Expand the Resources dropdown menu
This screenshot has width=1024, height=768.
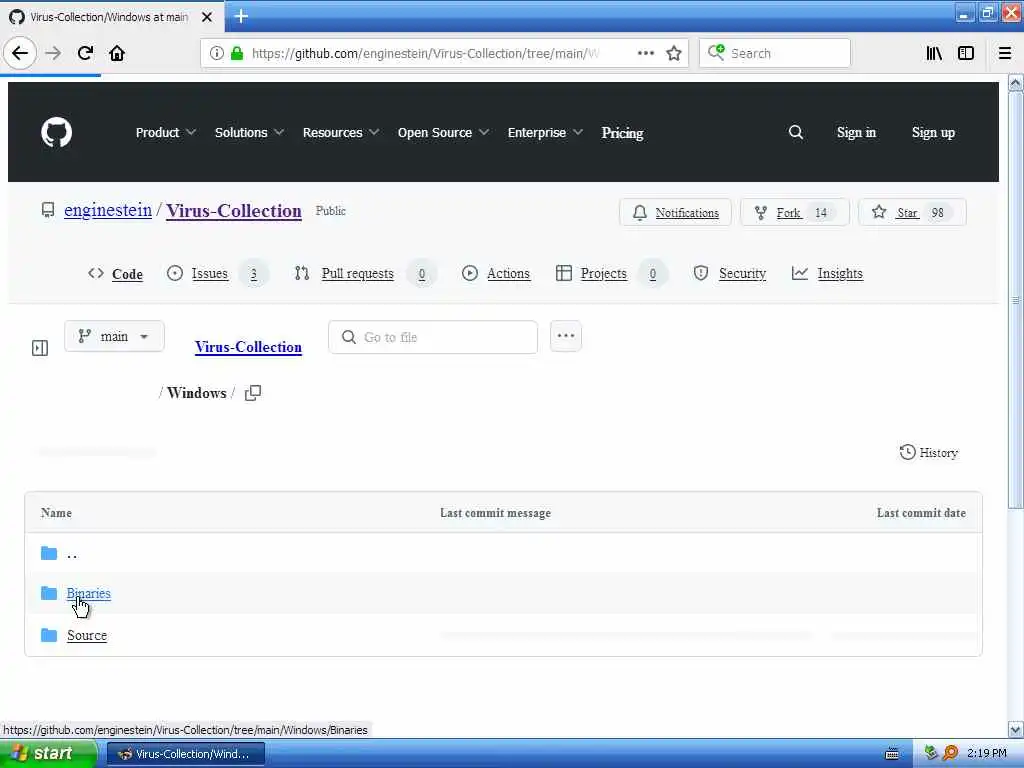340,133
